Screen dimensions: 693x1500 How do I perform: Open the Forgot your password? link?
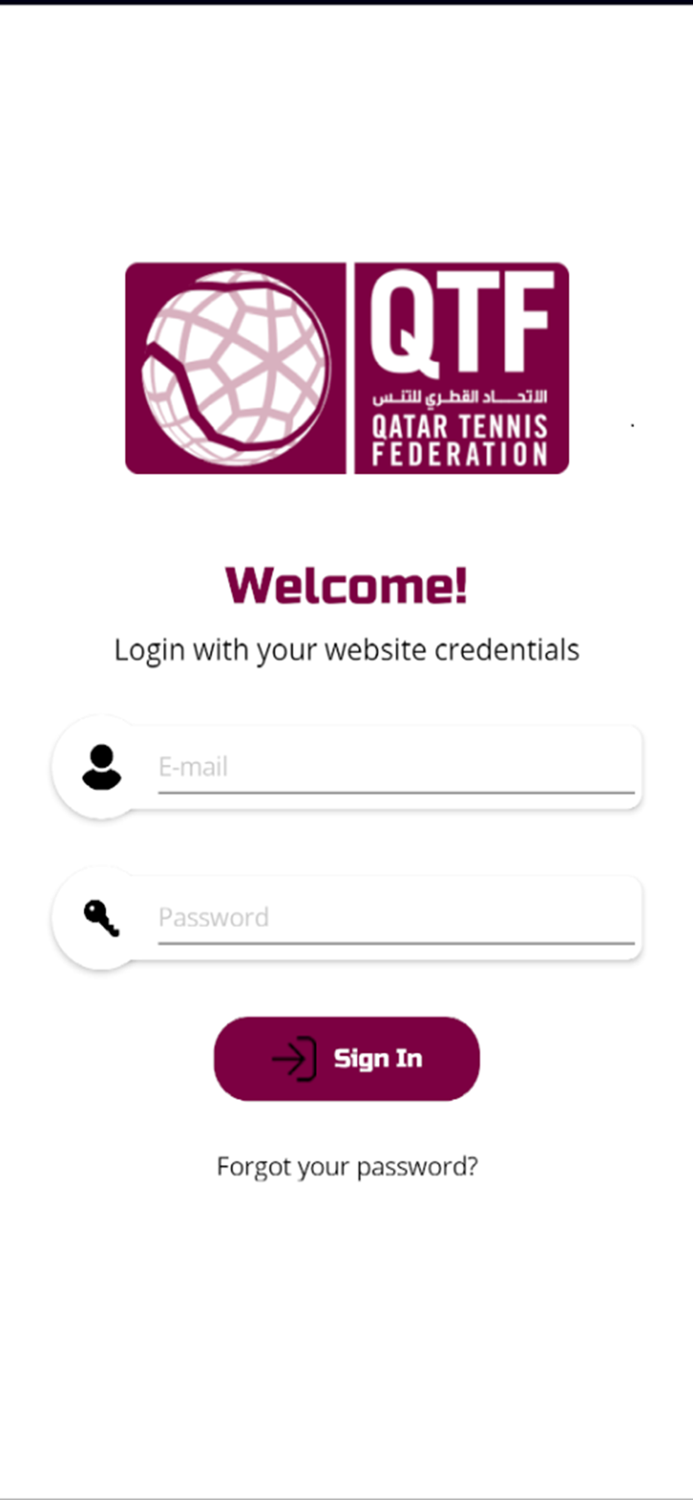click(347, 1167)
